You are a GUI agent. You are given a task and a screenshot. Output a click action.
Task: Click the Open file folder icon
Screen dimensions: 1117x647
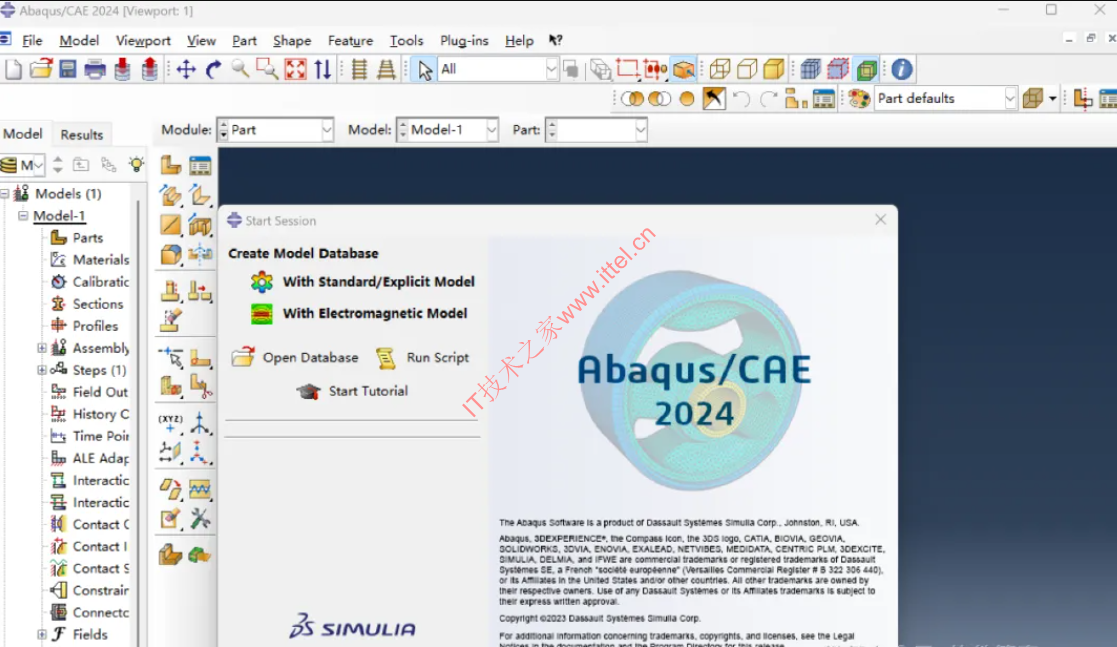41,69
